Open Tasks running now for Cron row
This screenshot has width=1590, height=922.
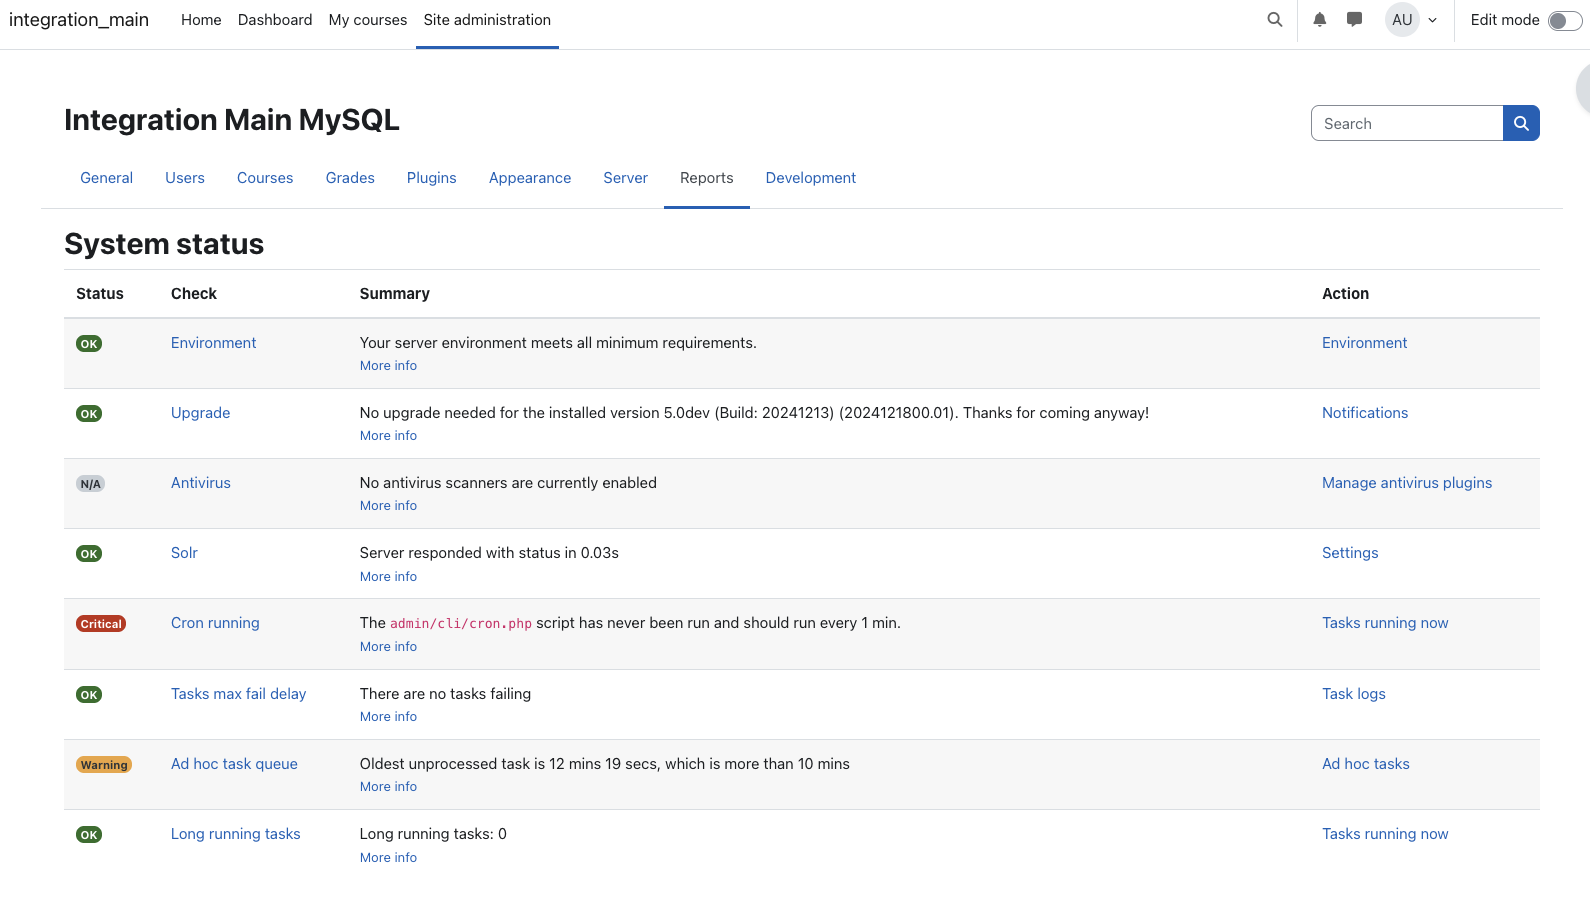coord(1385,623)
